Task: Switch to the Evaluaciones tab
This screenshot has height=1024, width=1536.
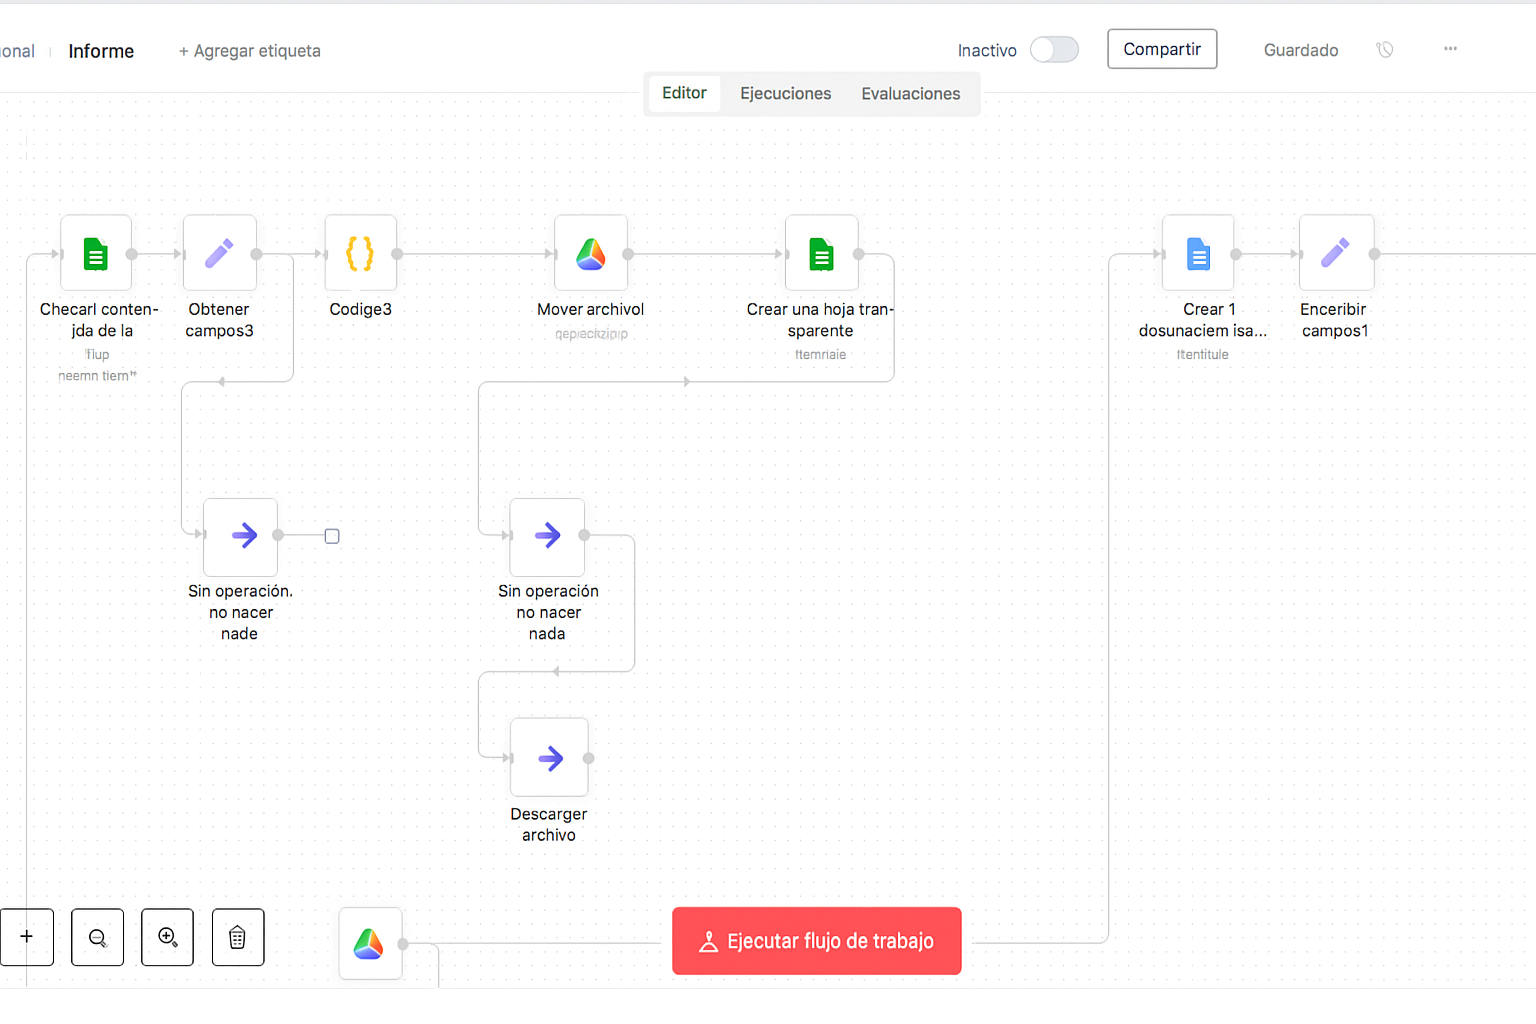Action: point(911,94)
